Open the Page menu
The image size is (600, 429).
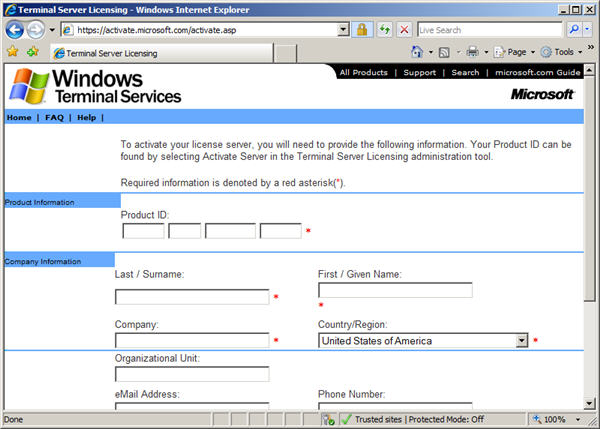coord(514,52)
